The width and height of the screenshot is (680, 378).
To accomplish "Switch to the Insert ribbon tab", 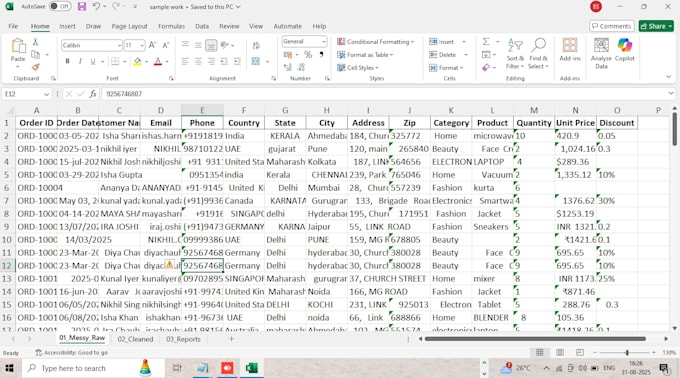I will 67,26.
